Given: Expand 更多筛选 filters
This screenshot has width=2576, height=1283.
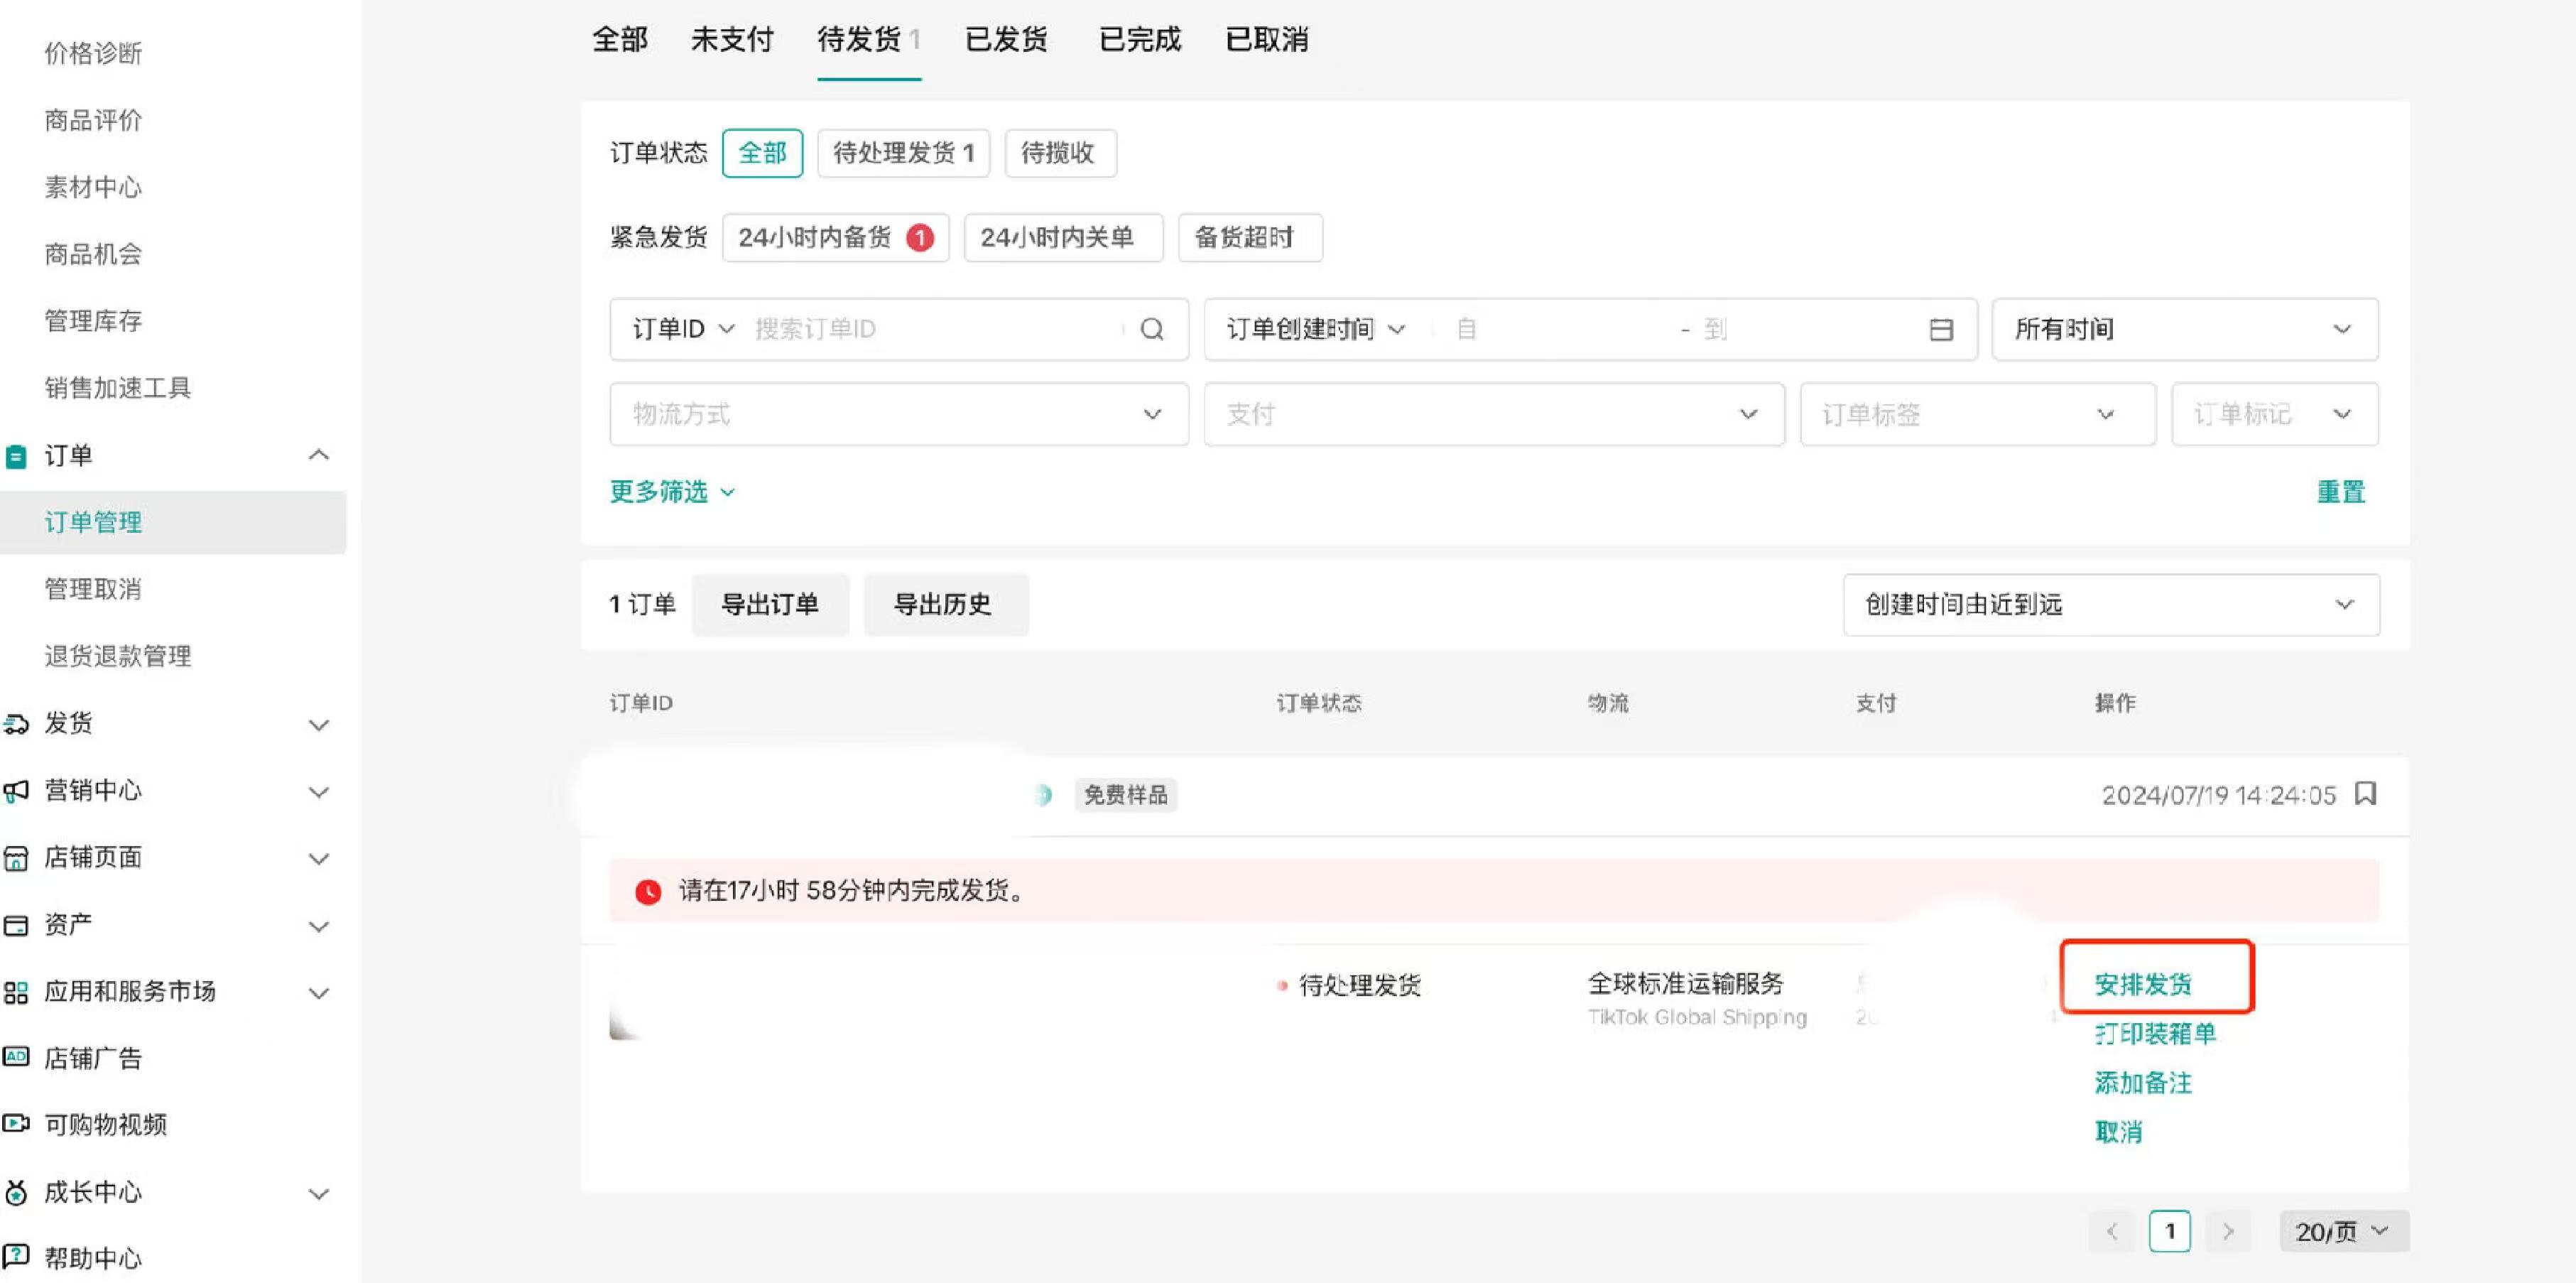Looking at the screenshot, I should click(672, 492).
